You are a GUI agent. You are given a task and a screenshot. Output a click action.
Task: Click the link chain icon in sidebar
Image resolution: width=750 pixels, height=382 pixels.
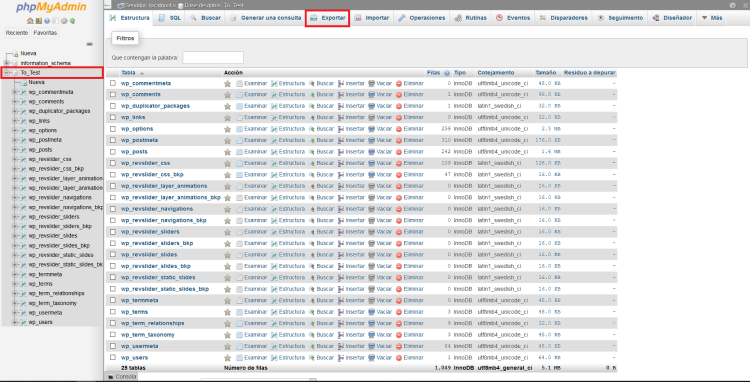click(x=89, y=44)
